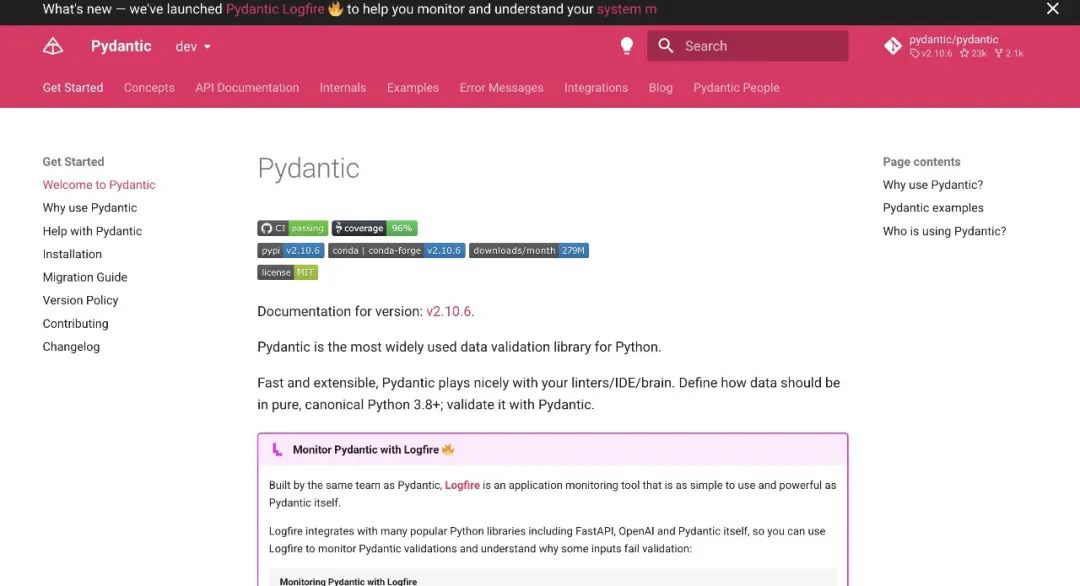Go to the Blog tab
The height and width of the screenshot is (586, 1080).
(x=661, y=87)
